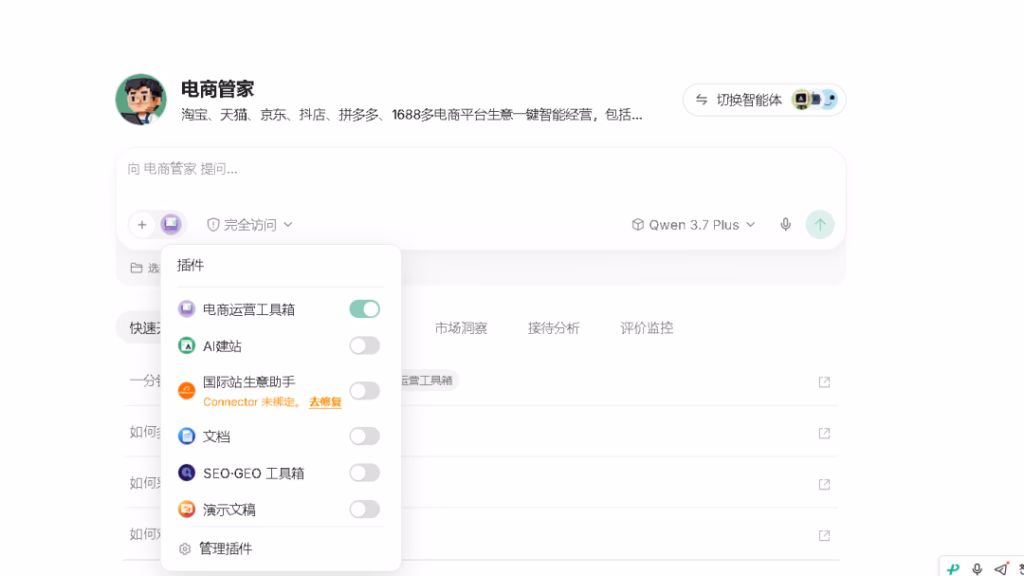Turn off the 电商运营工具箱 toggle

(x=364, y=309)
